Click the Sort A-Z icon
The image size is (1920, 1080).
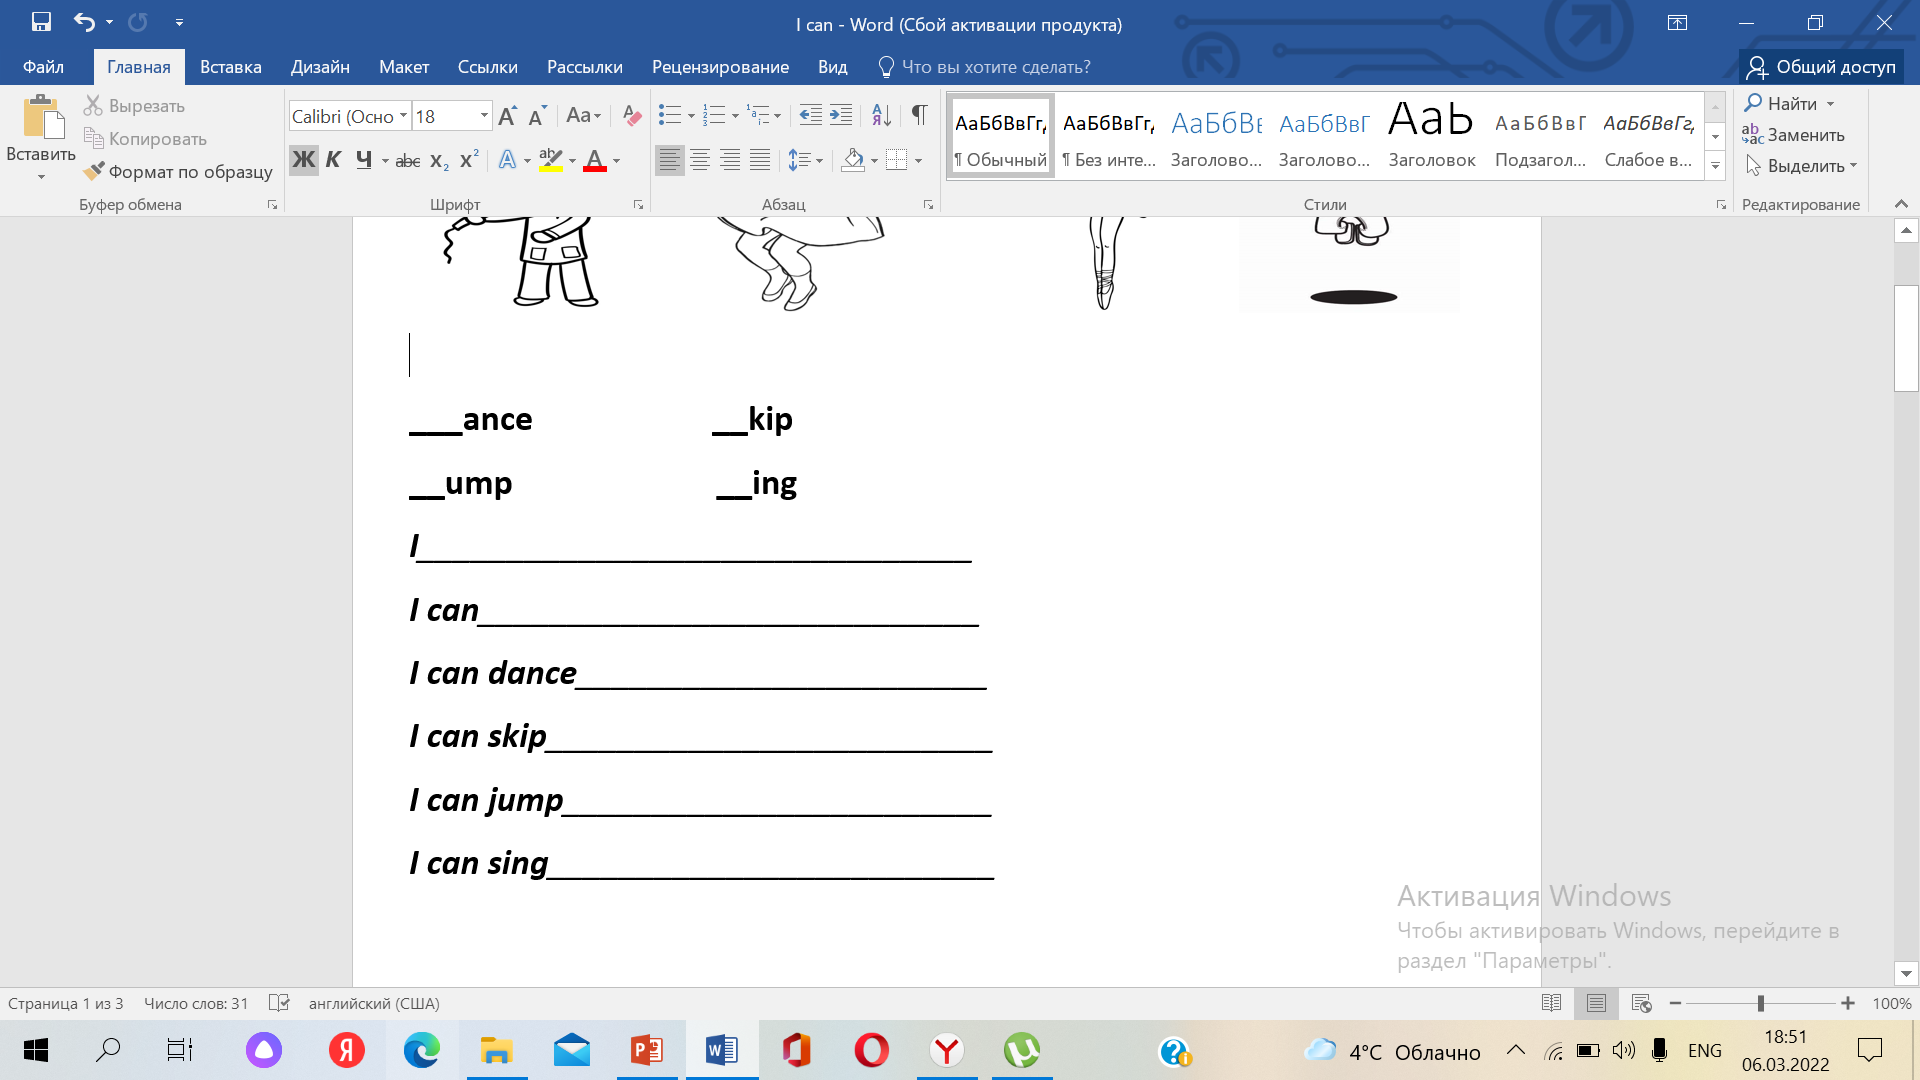[881, 116]
